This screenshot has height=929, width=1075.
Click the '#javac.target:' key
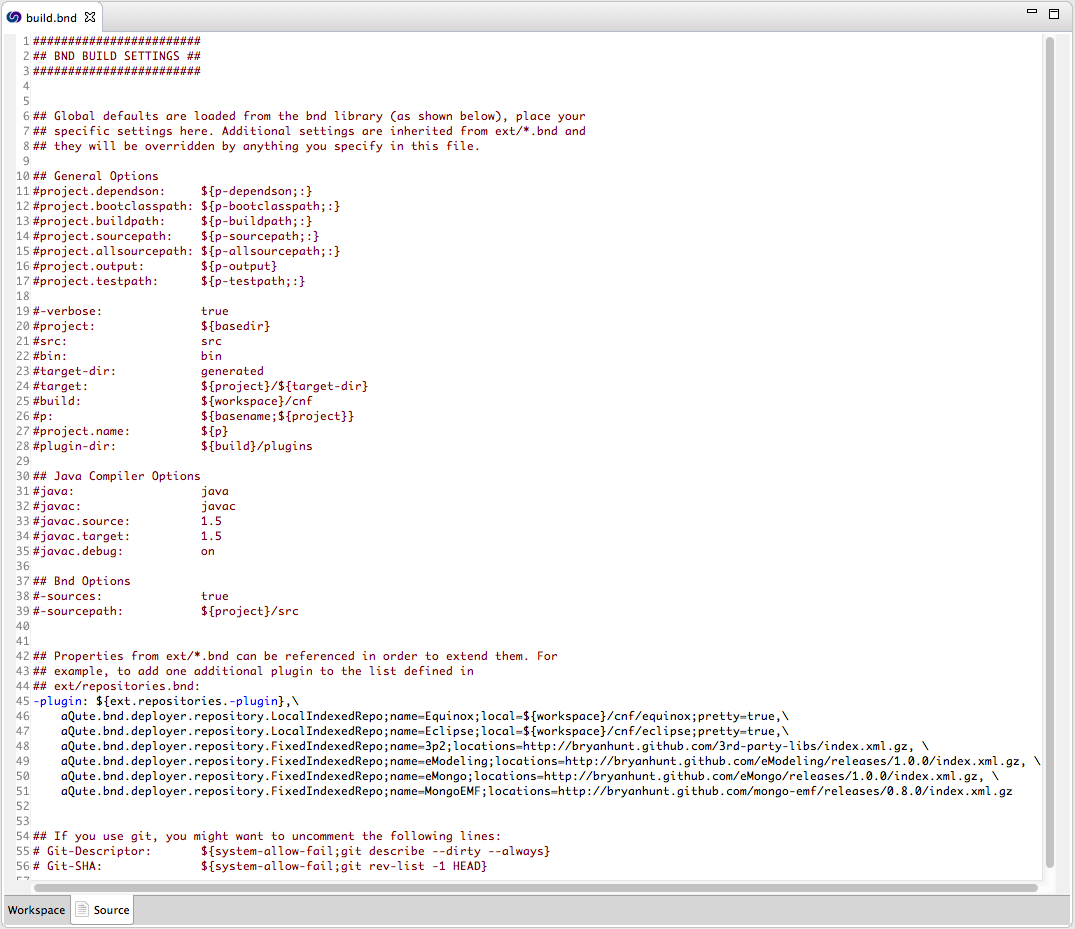click(82, 536)
